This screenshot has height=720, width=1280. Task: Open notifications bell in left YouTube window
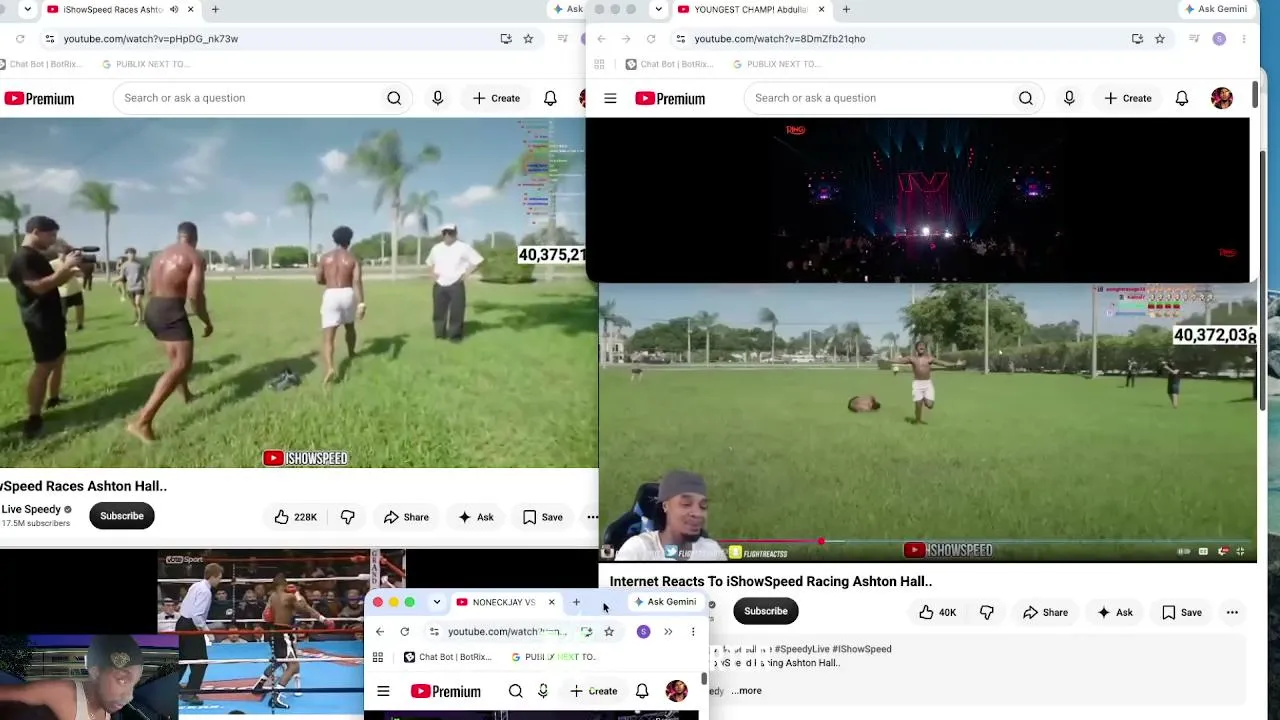click(550, 98)
